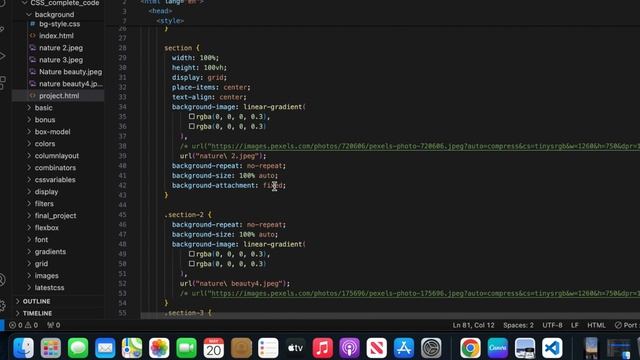Select nature beauty4.jpeg file
Screen dimensions: 640x360
[x=70, y=84]
